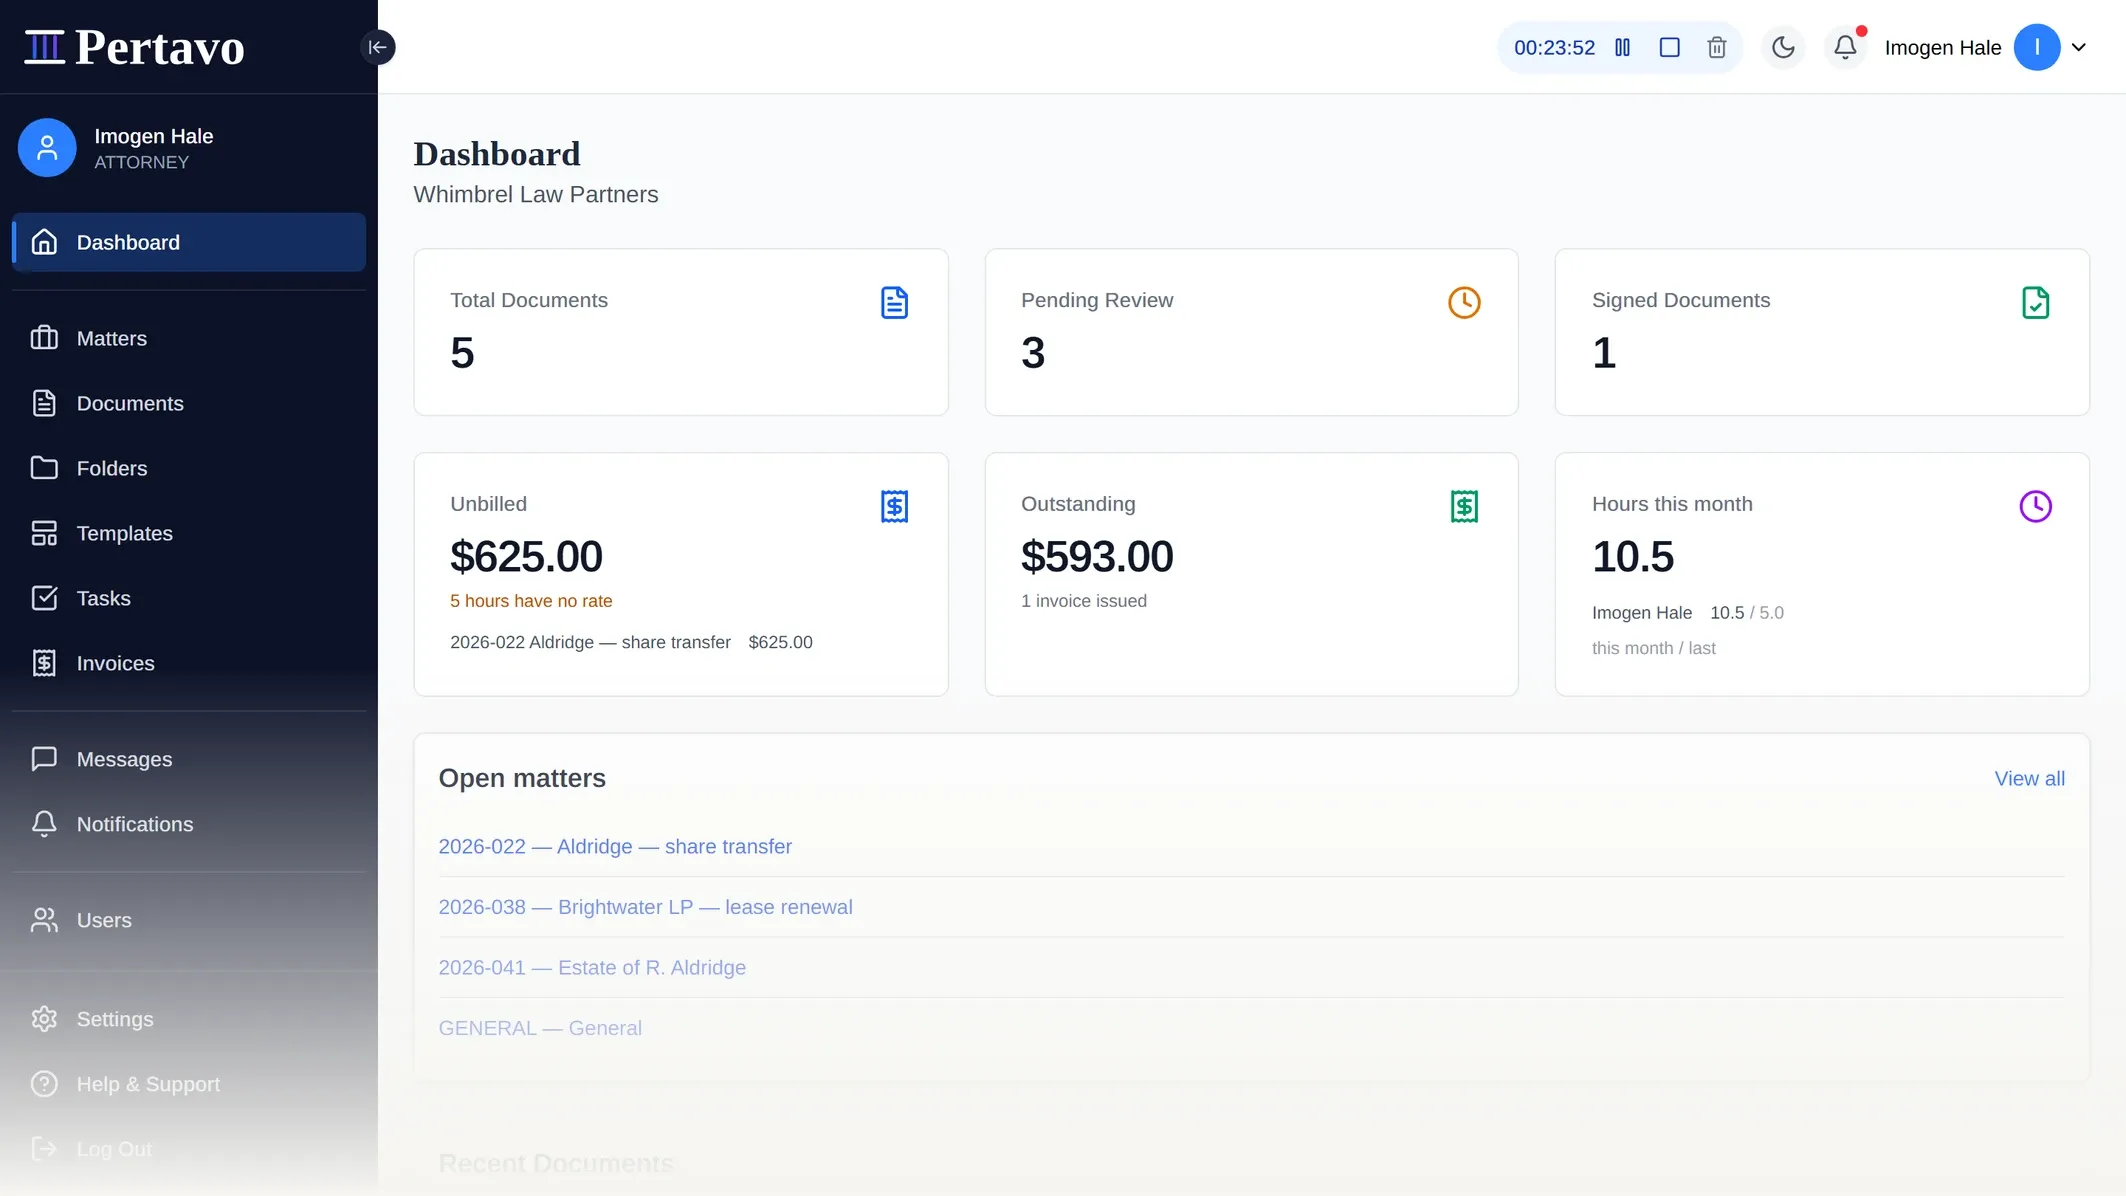Open the Users page
The height and width of the screenshot is (1196, 2126).
coord(189,920)
